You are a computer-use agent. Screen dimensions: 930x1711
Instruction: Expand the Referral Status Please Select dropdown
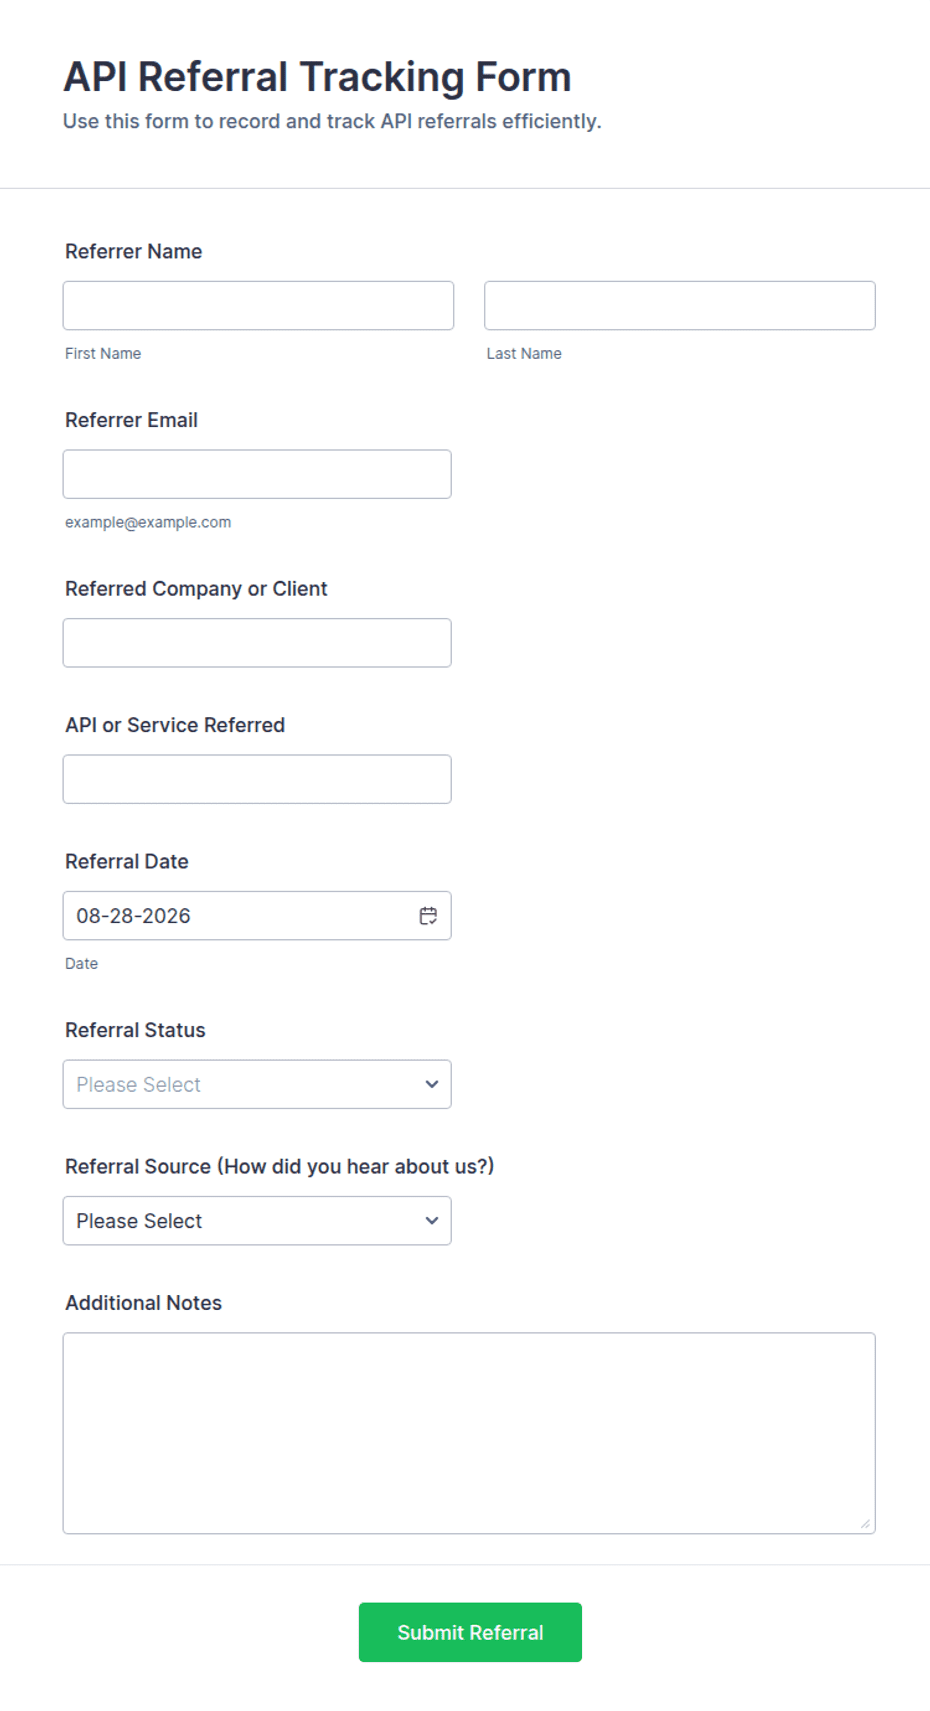point(257,1084)
